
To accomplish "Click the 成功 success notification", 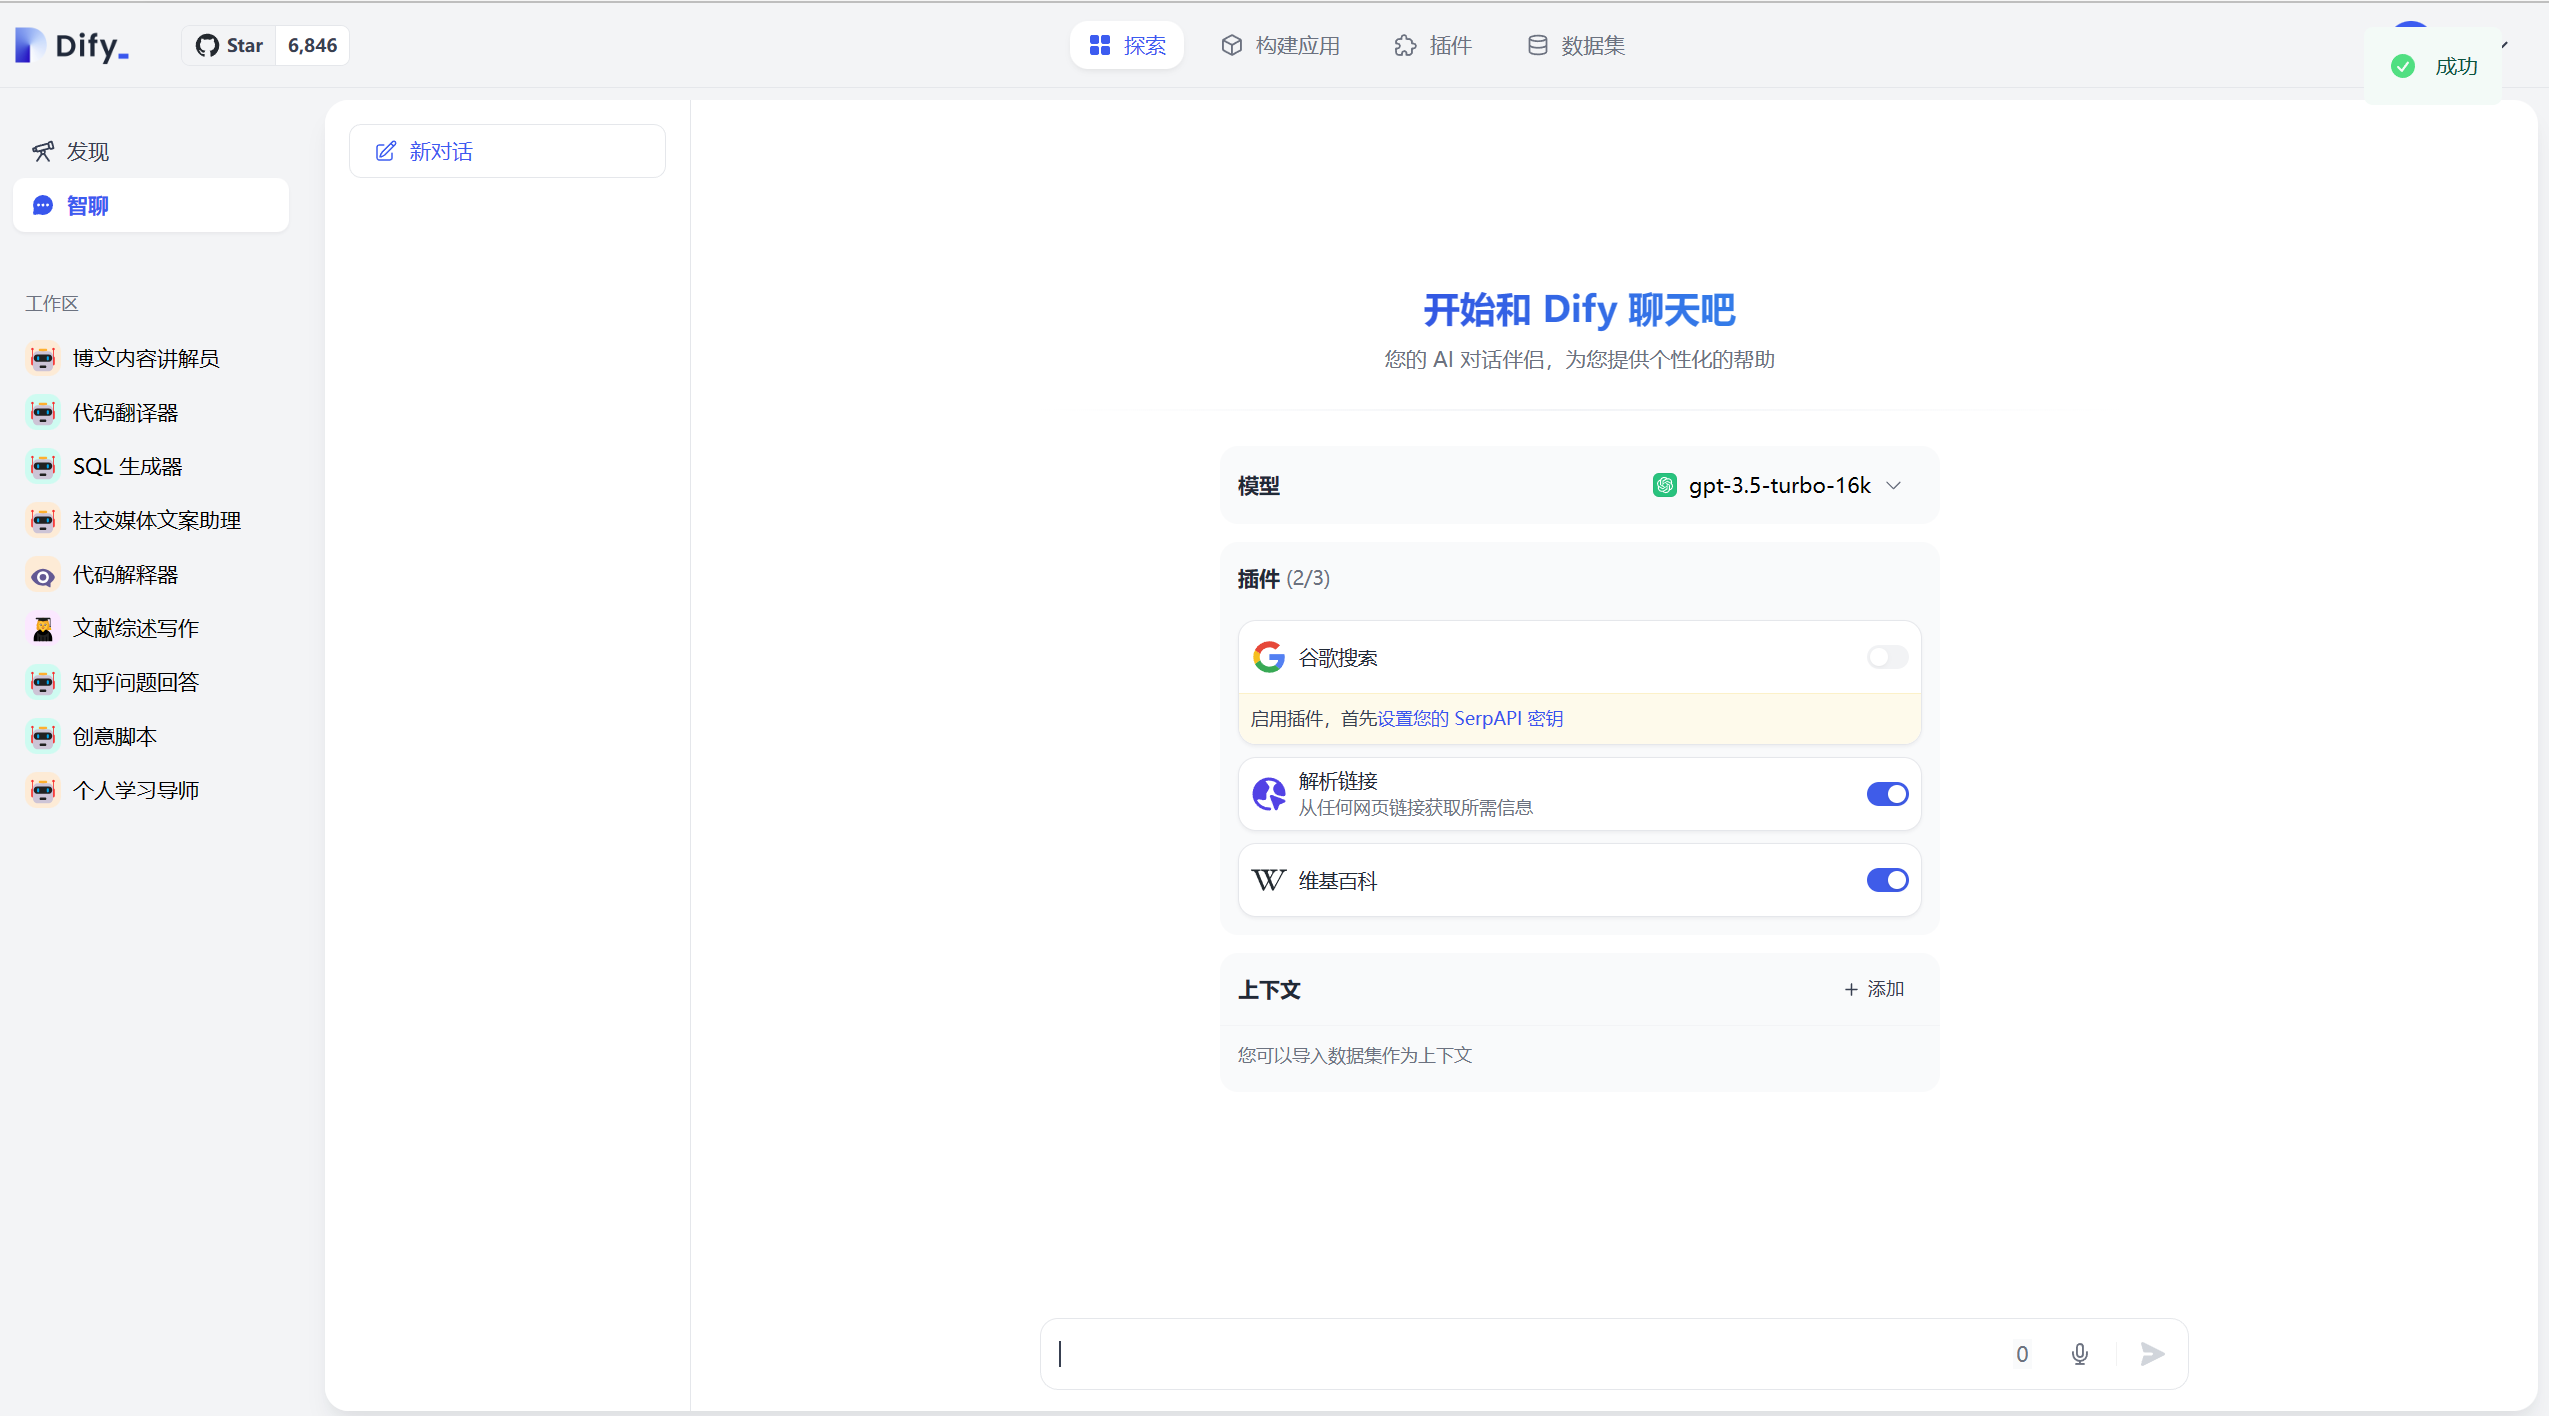I will click(x=2433, y=66).
